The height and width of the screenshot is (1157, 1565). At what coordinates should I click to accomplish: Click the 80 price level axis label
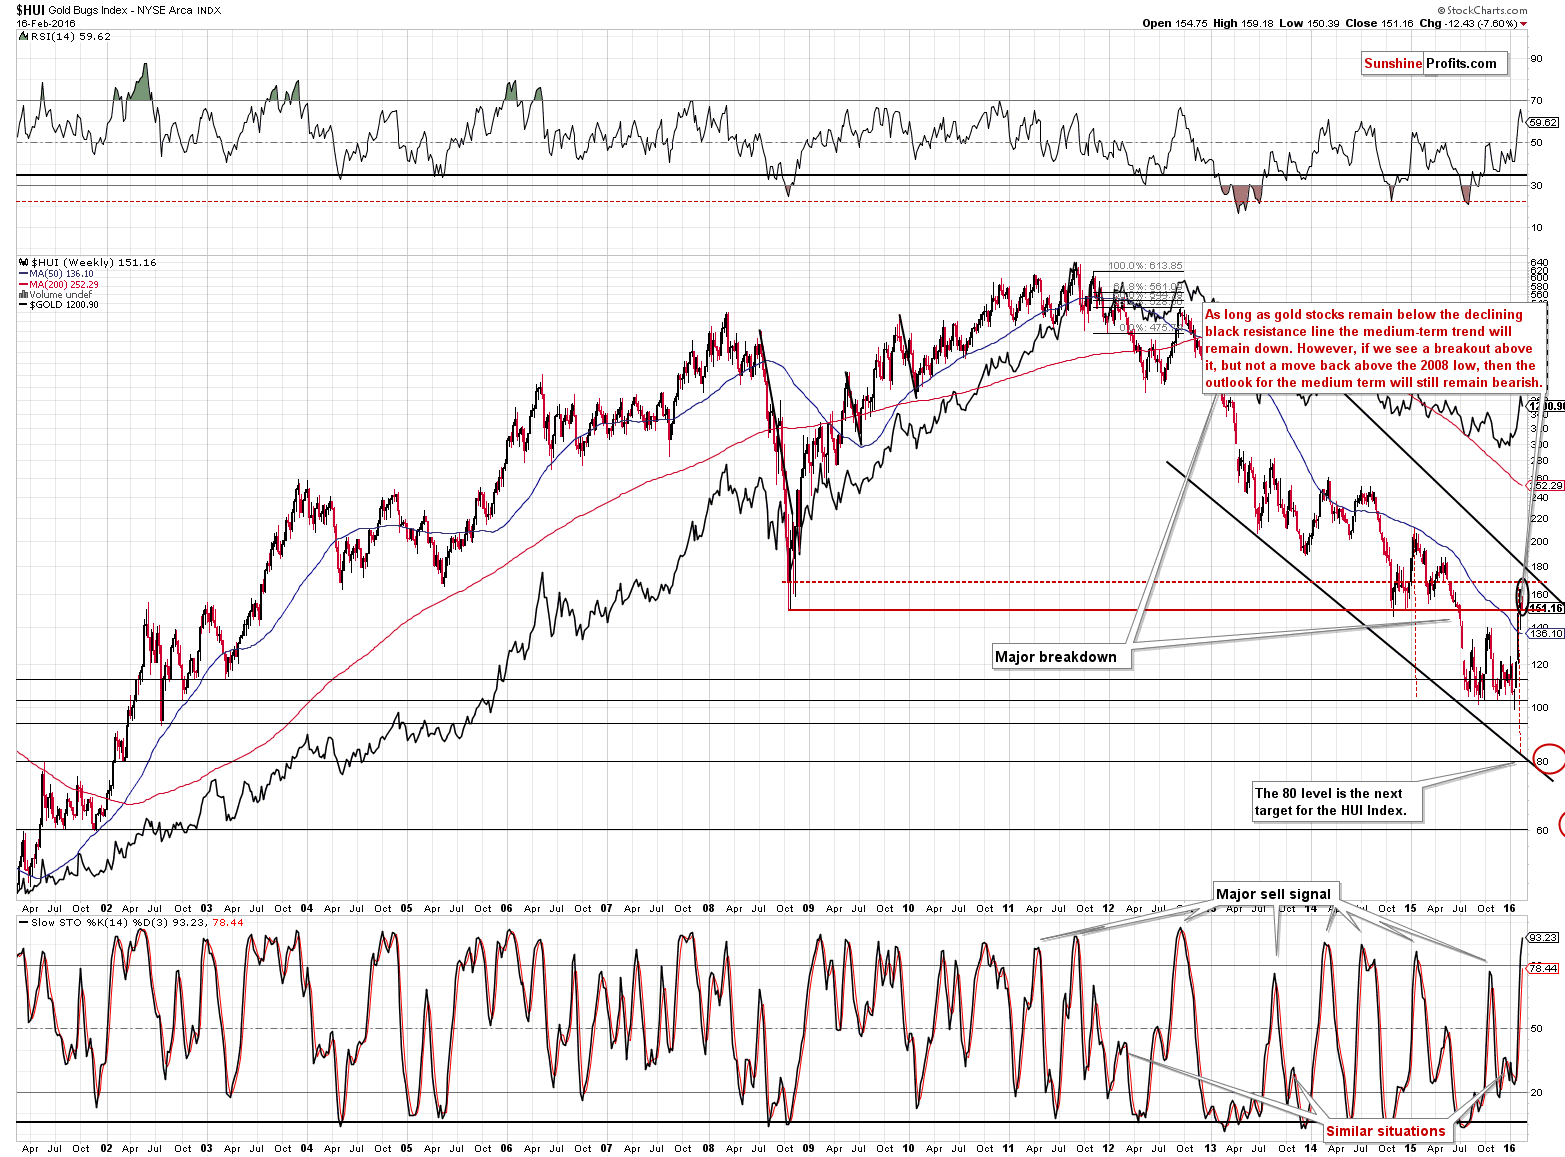coord(1542,762)
